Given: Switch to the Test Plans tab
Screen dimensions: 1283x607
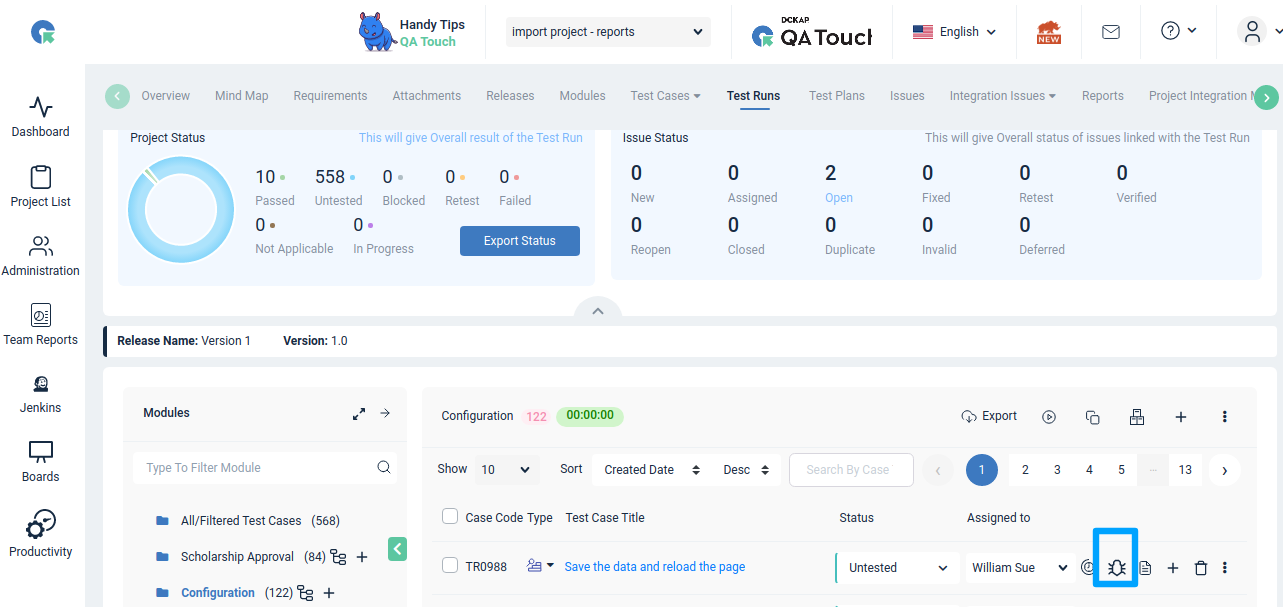Looking at the screenshot, I should click(836, 96).
